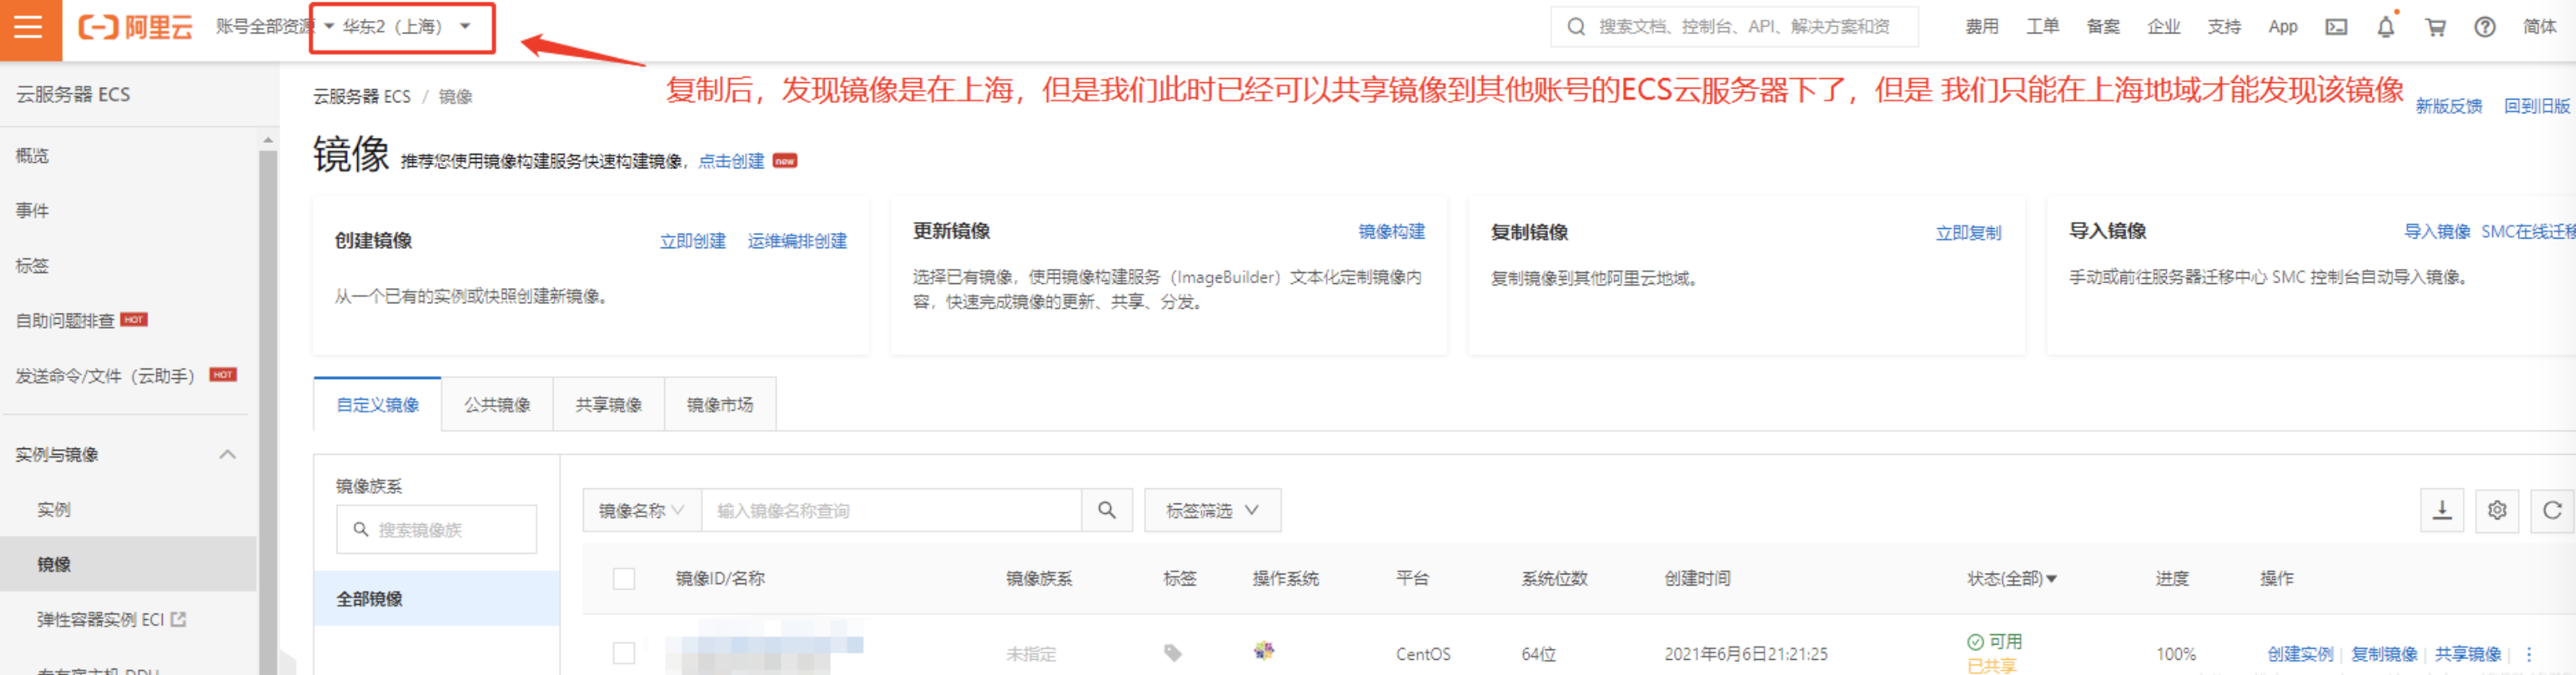Viewport: 2576px width, 675px height.
Task: Open the shopping cart icon
Action: [2436, 27]
